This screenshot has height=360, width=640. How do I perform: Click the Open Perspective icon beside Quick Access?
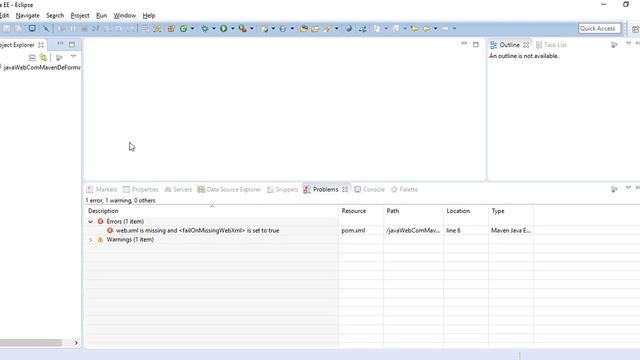pos(635,29)
